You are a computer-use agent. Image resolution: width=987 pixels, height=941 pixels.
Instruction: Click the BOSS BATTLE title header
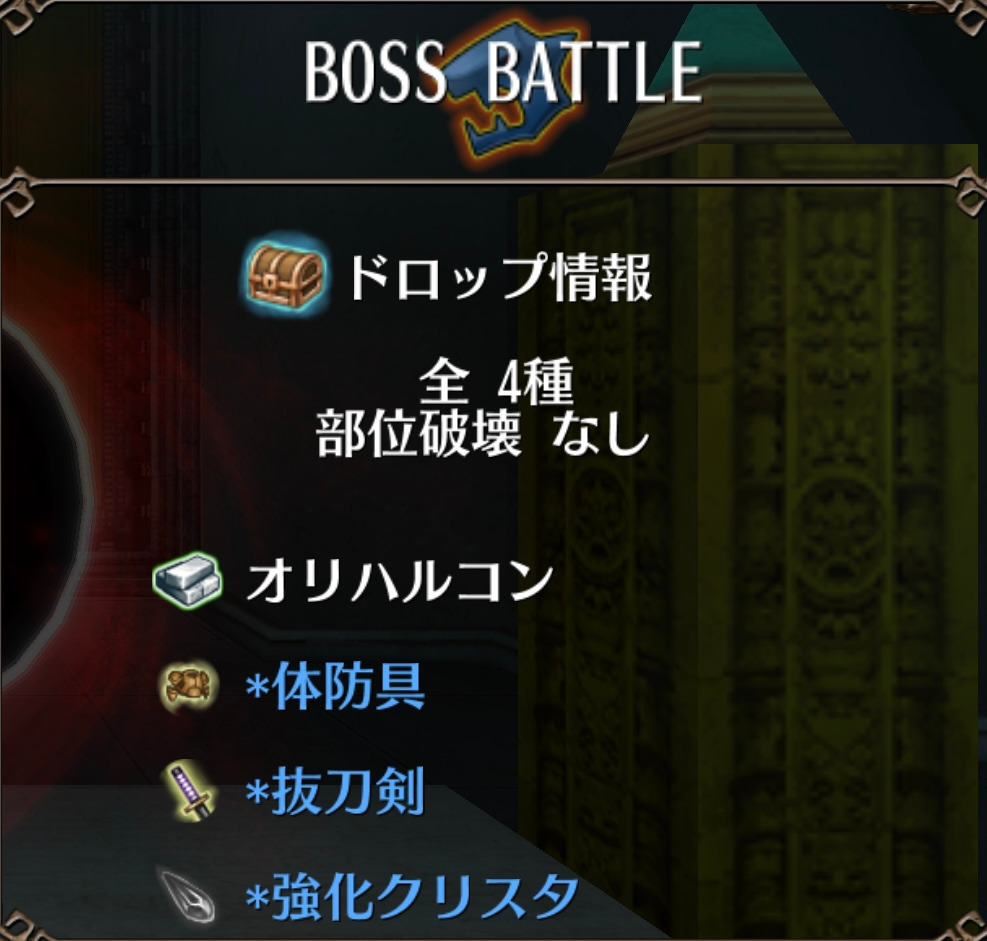point(503,71)
